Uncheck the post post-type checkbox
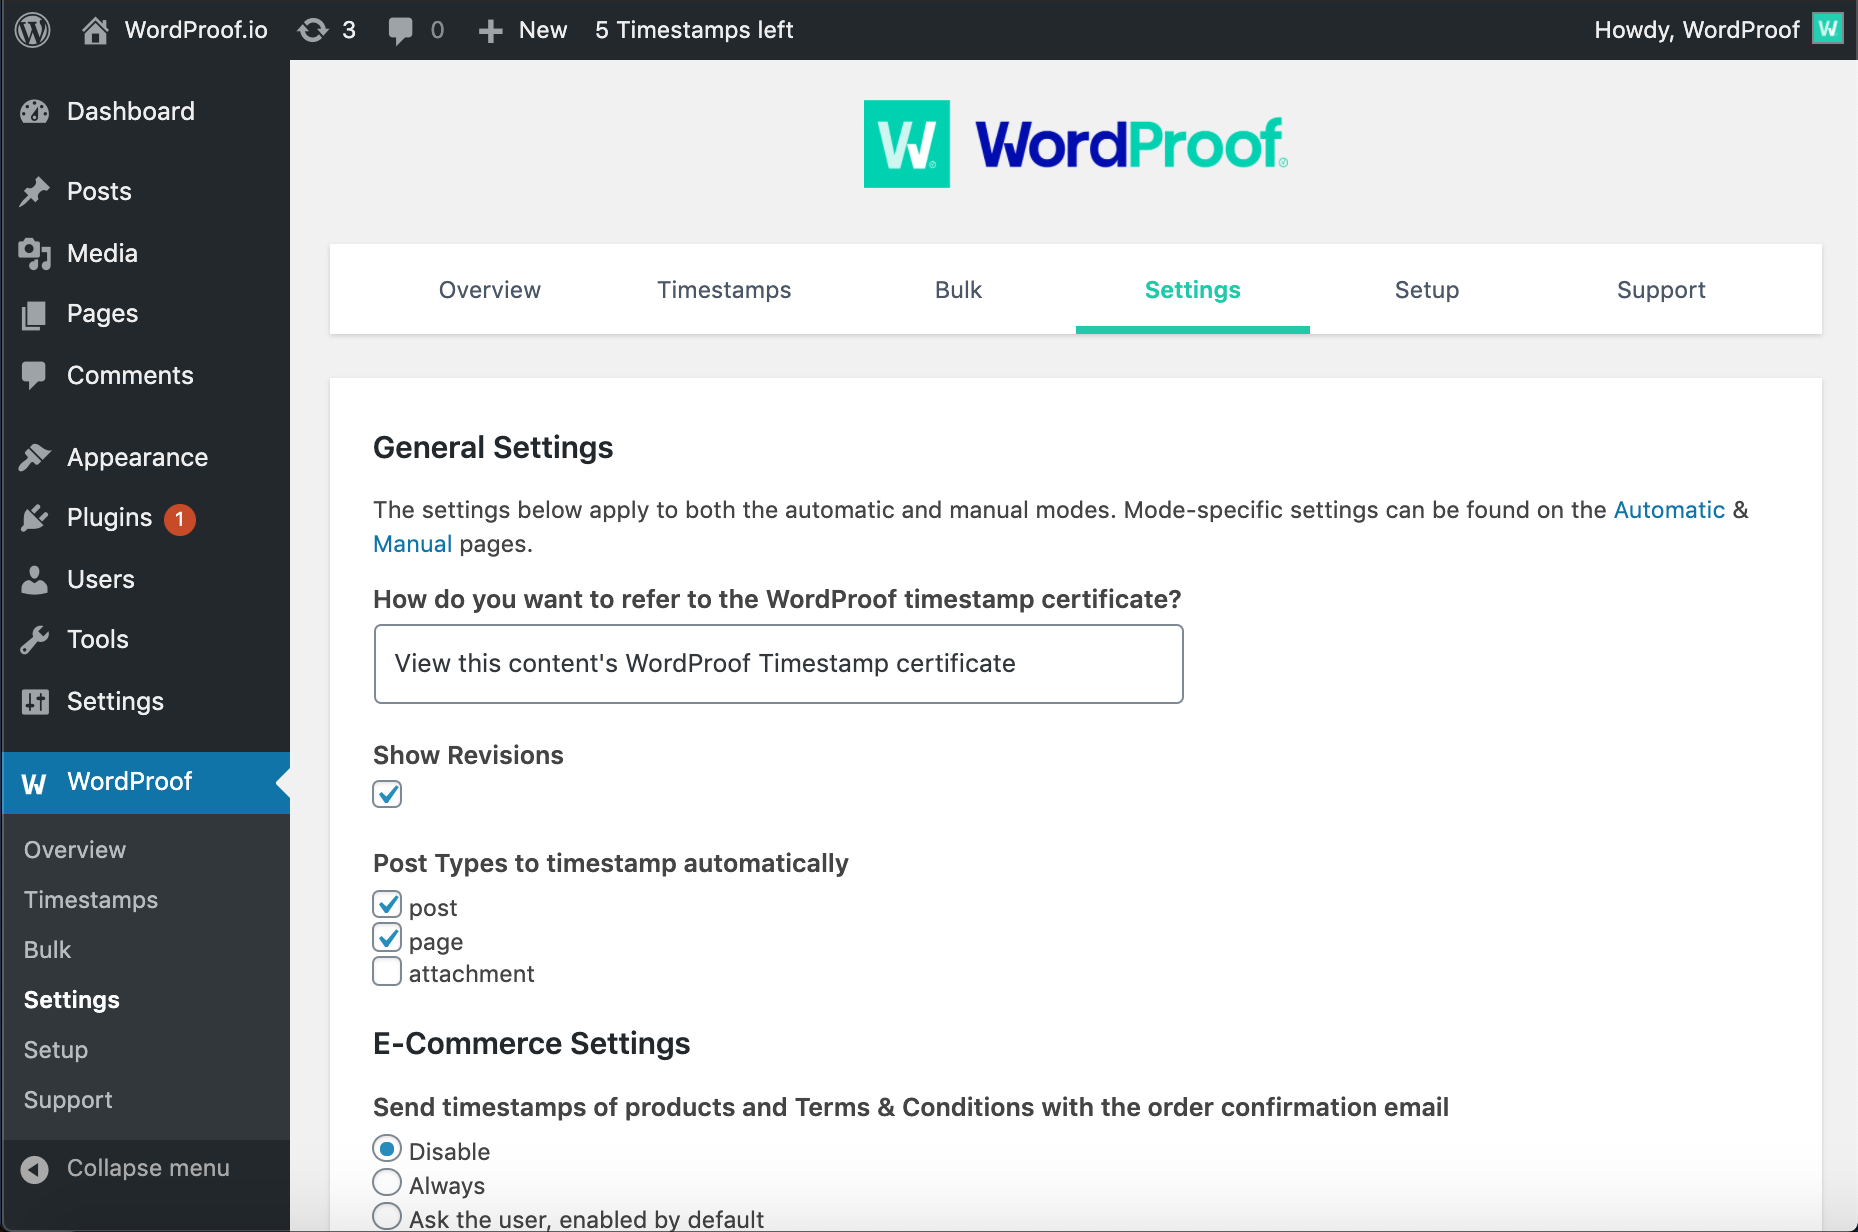The width and height of the screenshot is (1858, 1232). click(x=387, y=905)
